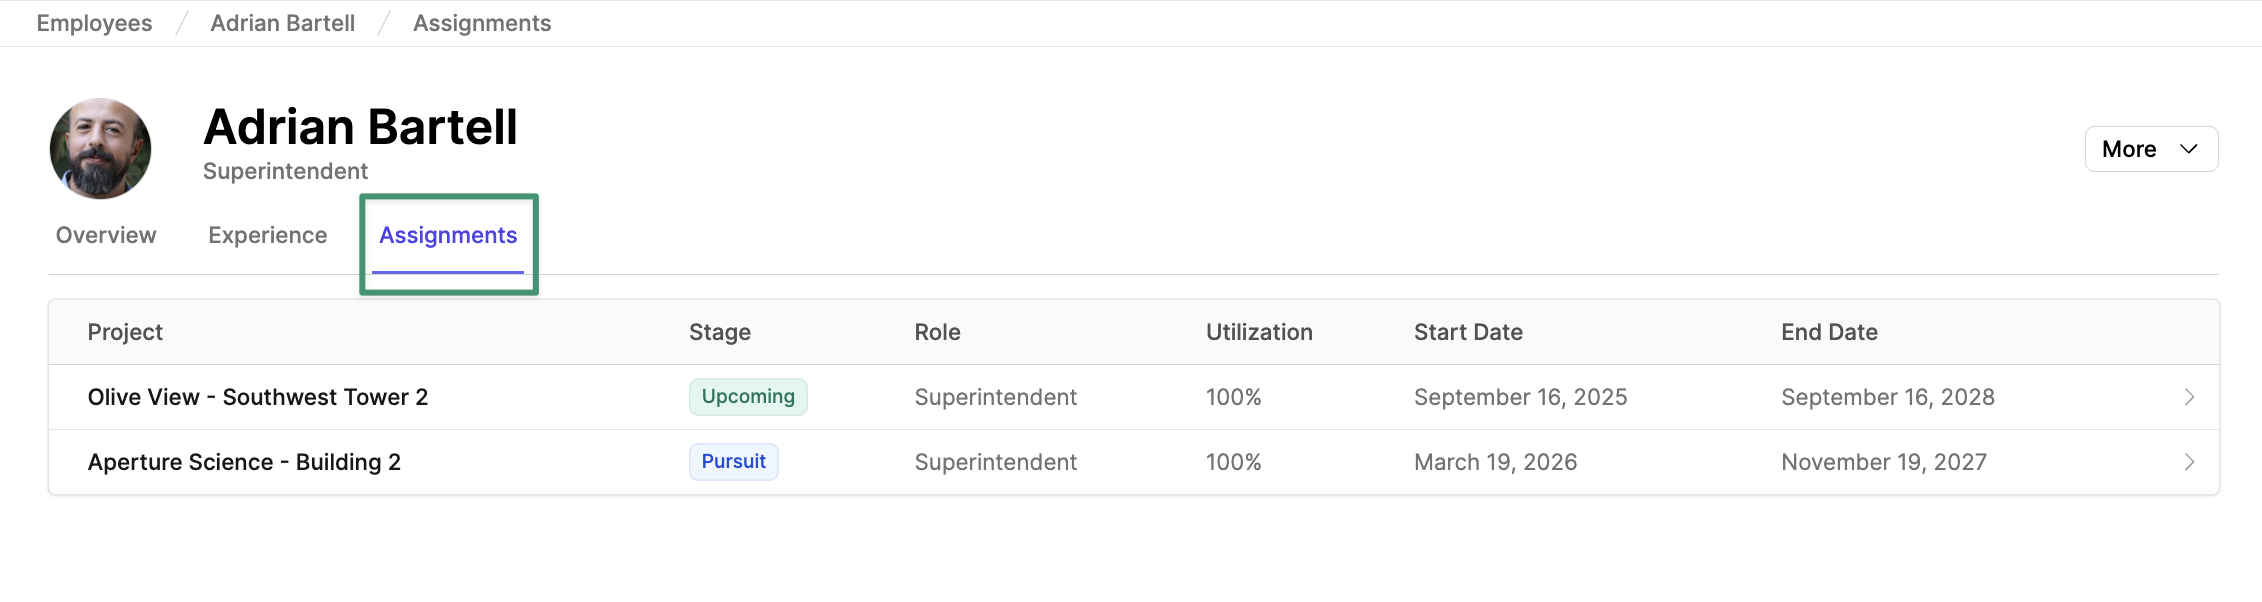Click the End Date column header
2262x602 pixels.
click(x=1829, y=332)
